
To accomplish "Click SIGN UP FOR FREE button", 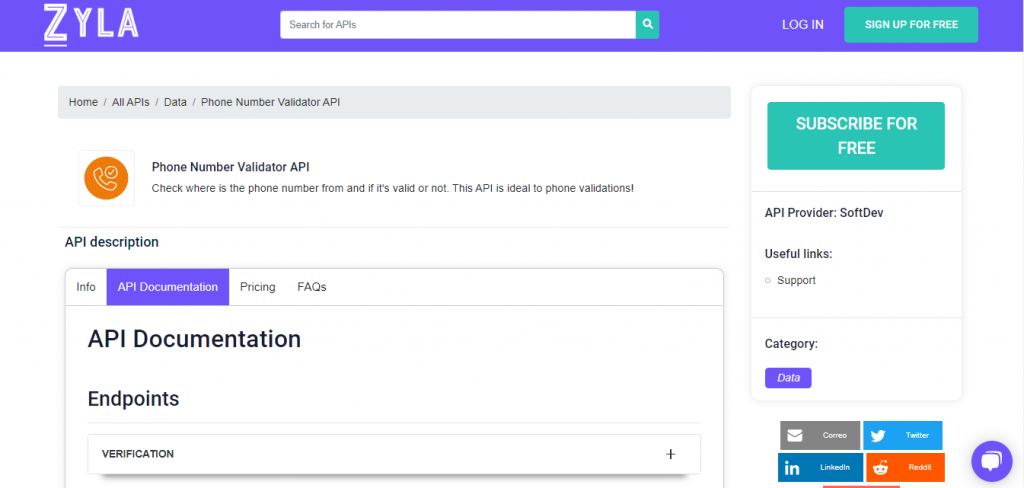I will point(911,25).
